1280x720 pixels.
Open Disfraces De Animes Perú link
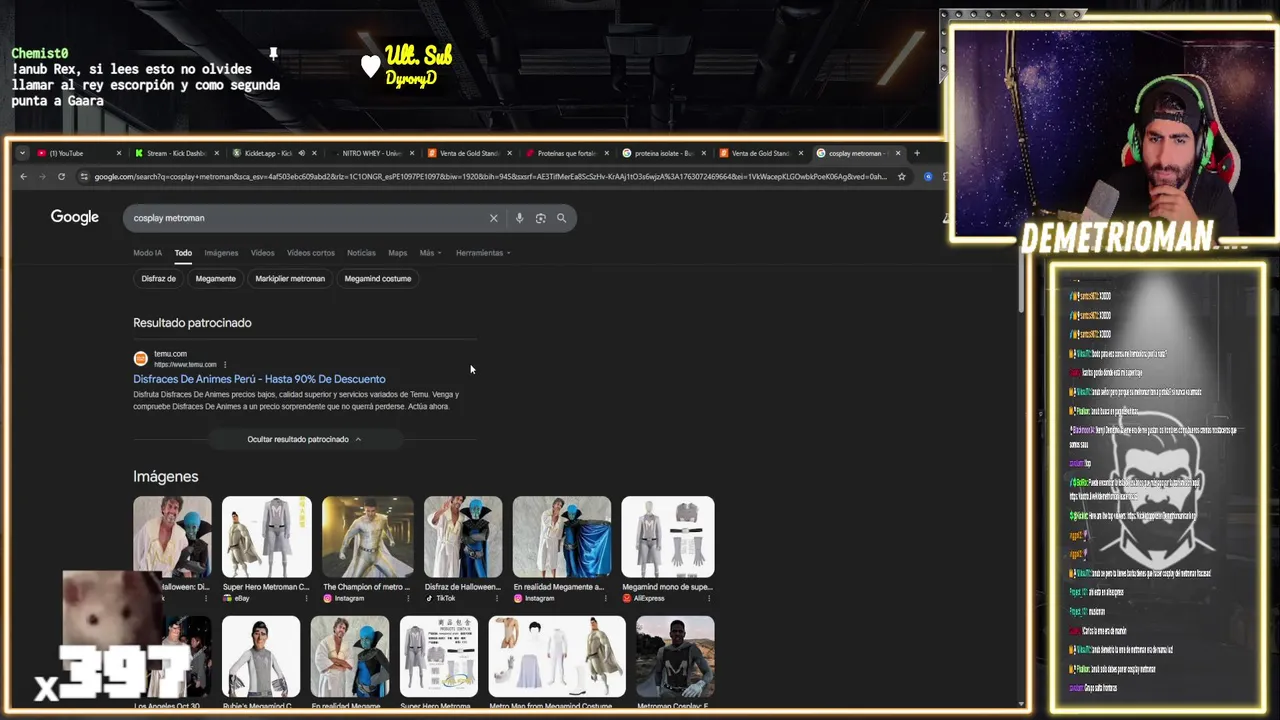(x=259, y=379)
